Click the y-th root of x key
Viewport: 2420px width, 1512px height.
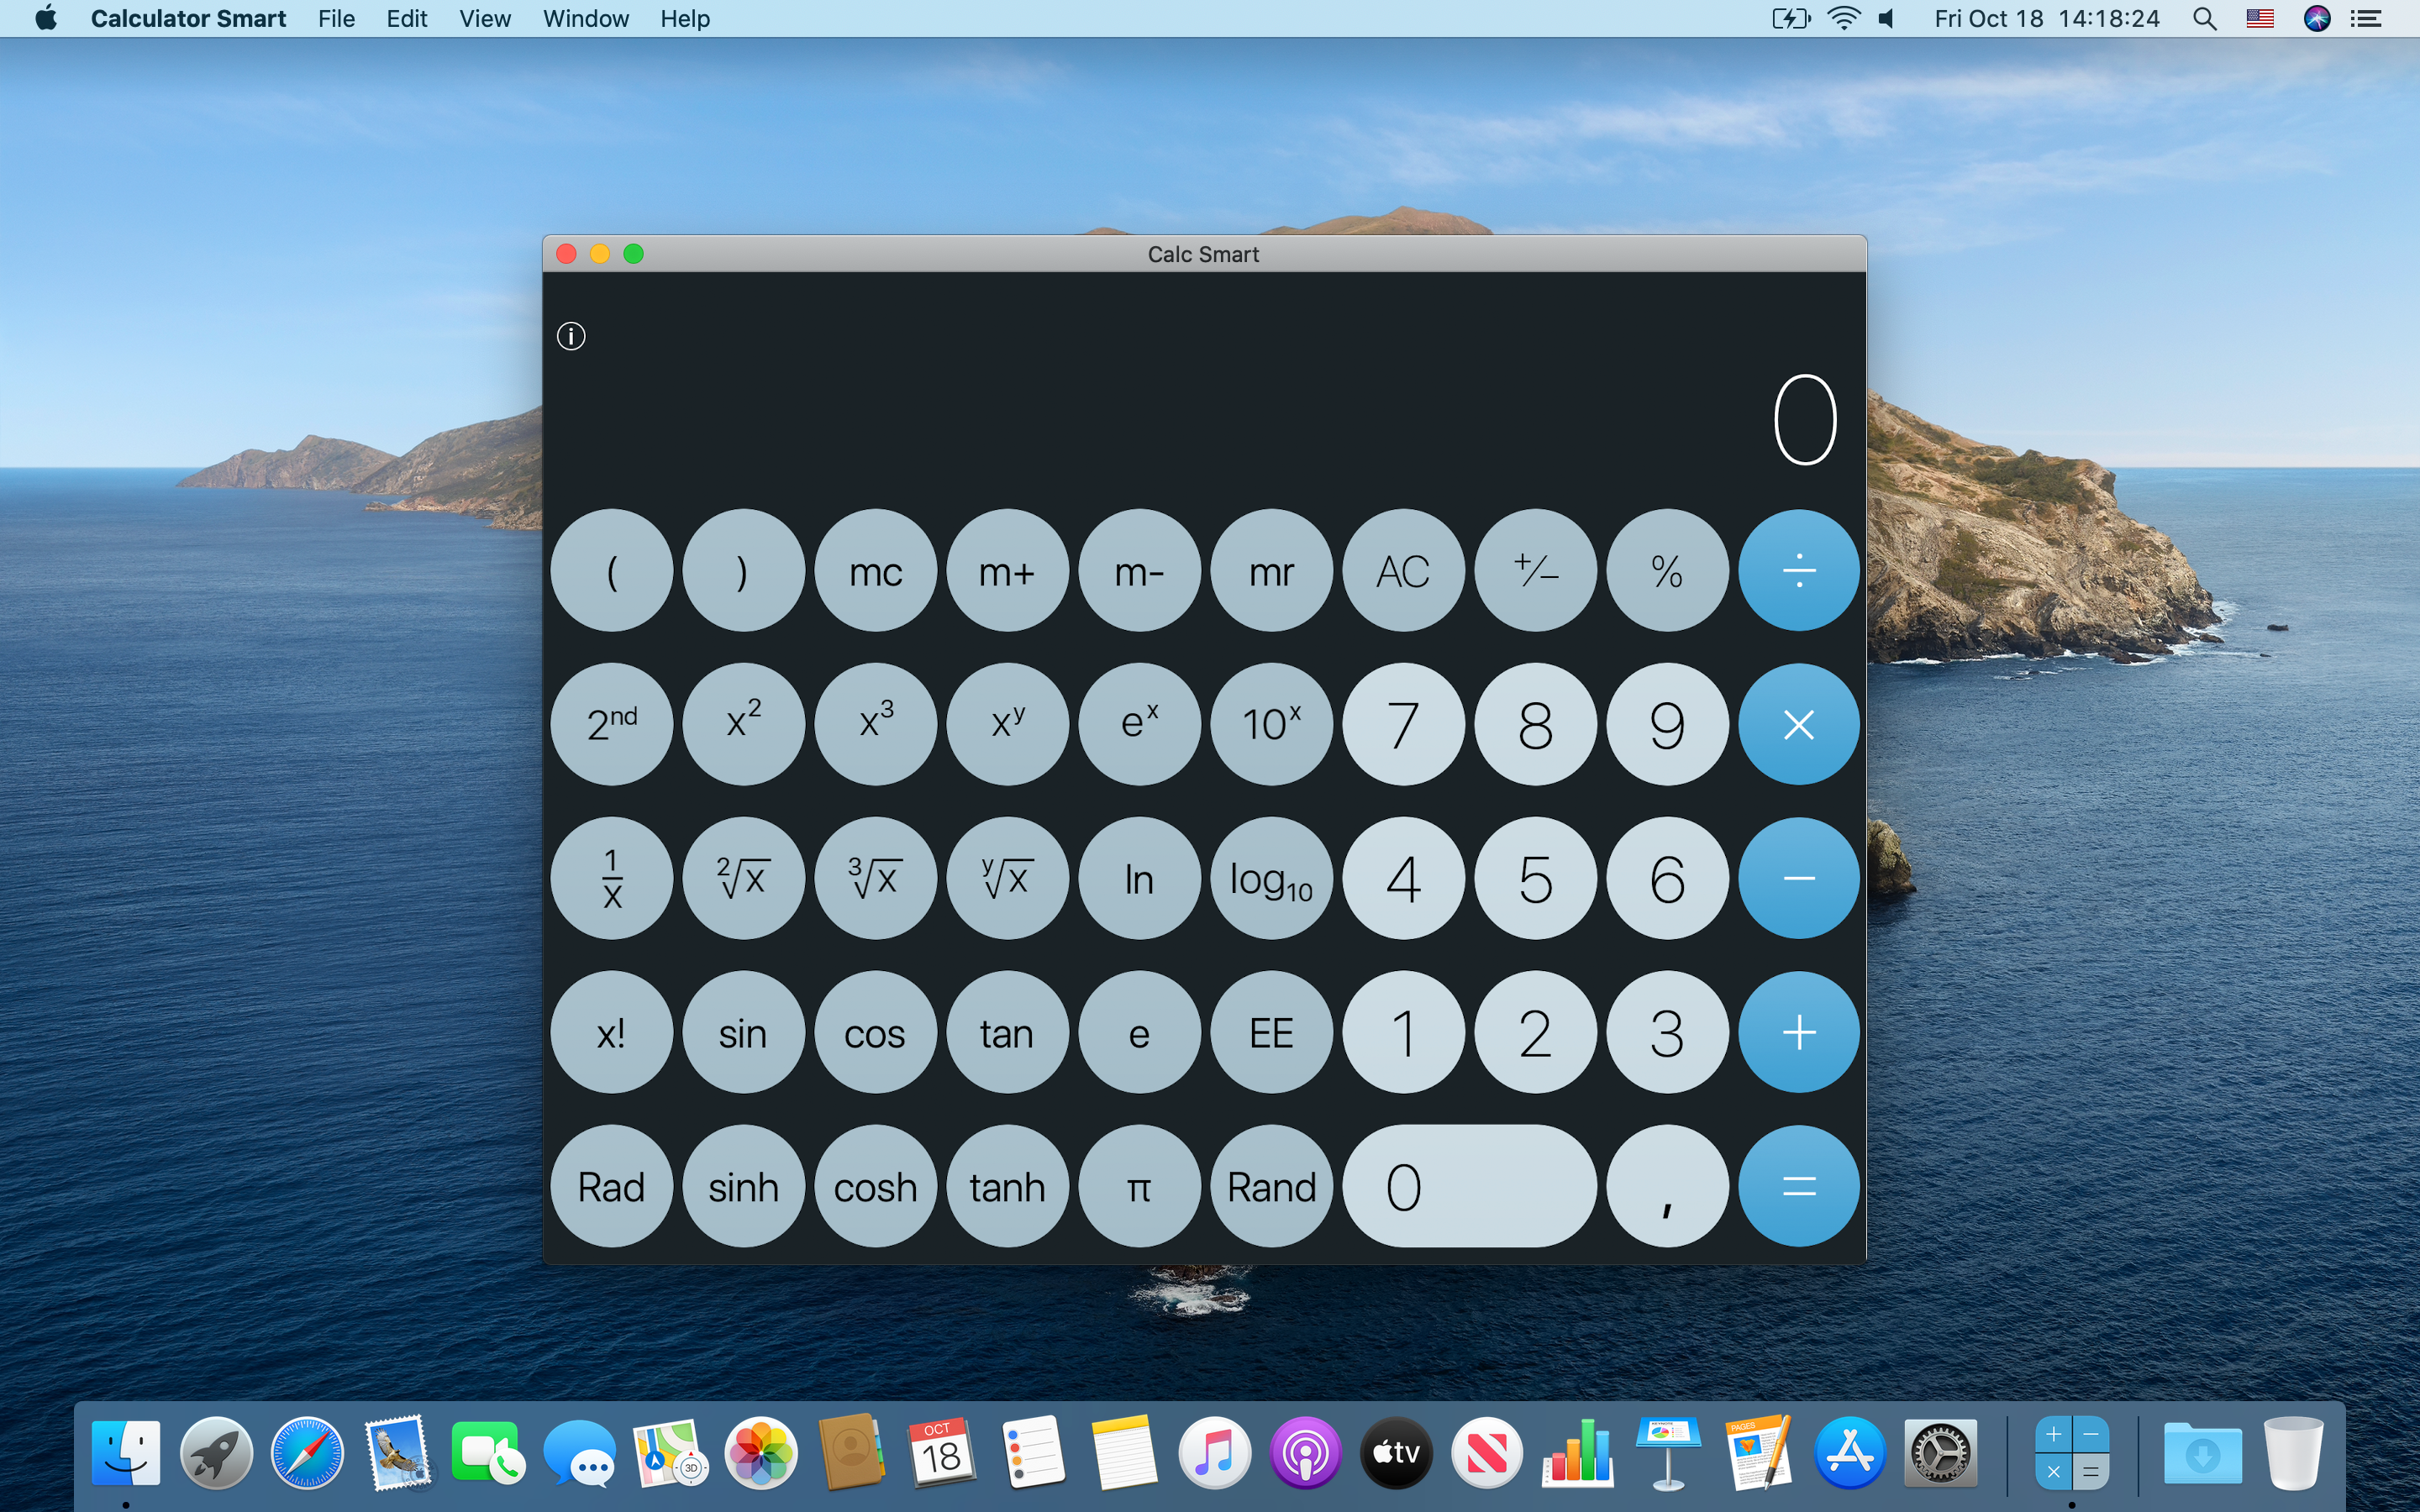(x=1007, y=879)
